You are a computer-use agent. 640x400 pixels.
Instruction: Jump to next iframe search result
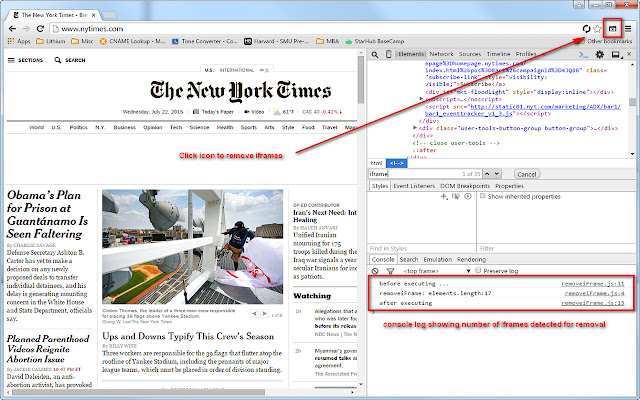[x=497, y=174]
